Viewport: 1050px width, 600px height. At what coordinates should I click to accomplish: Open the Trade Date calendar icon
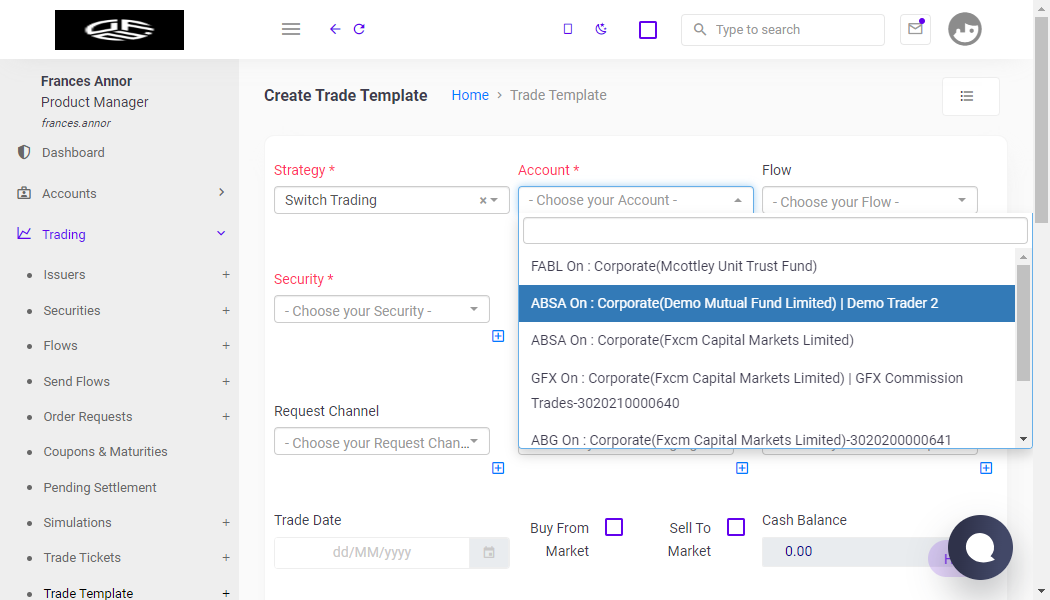[490, 552]
